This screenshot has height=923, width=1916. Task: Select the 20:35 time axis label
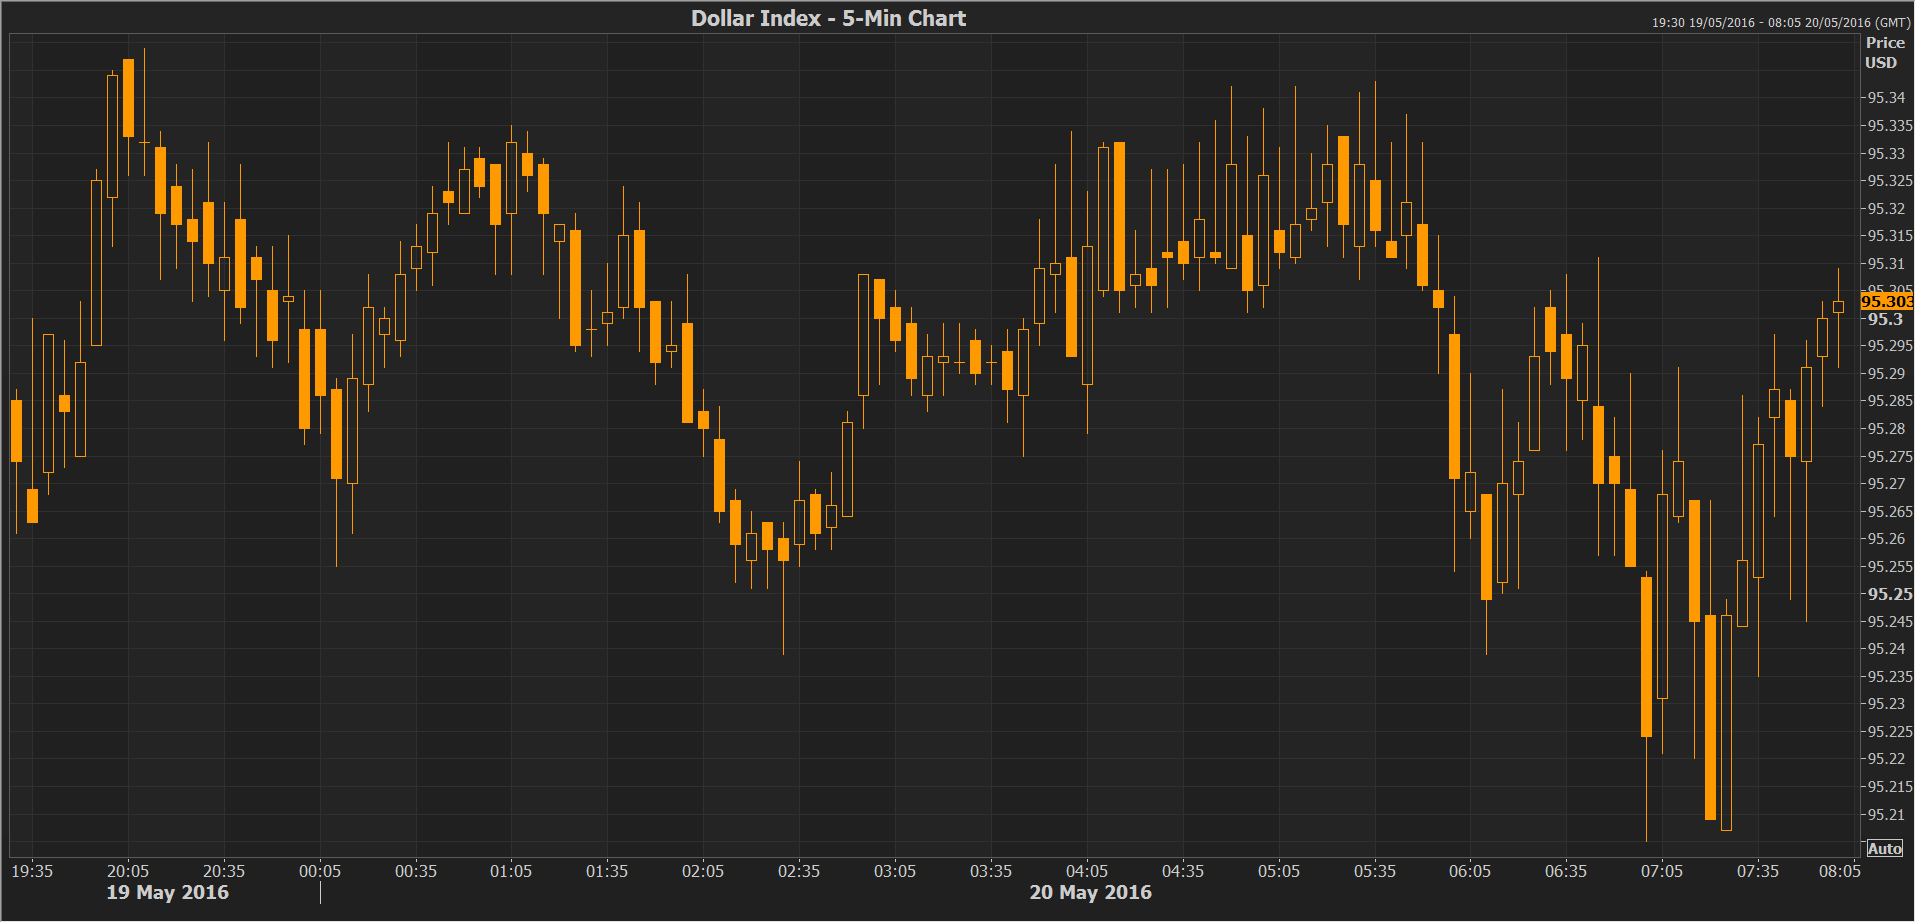click(224, 871)
